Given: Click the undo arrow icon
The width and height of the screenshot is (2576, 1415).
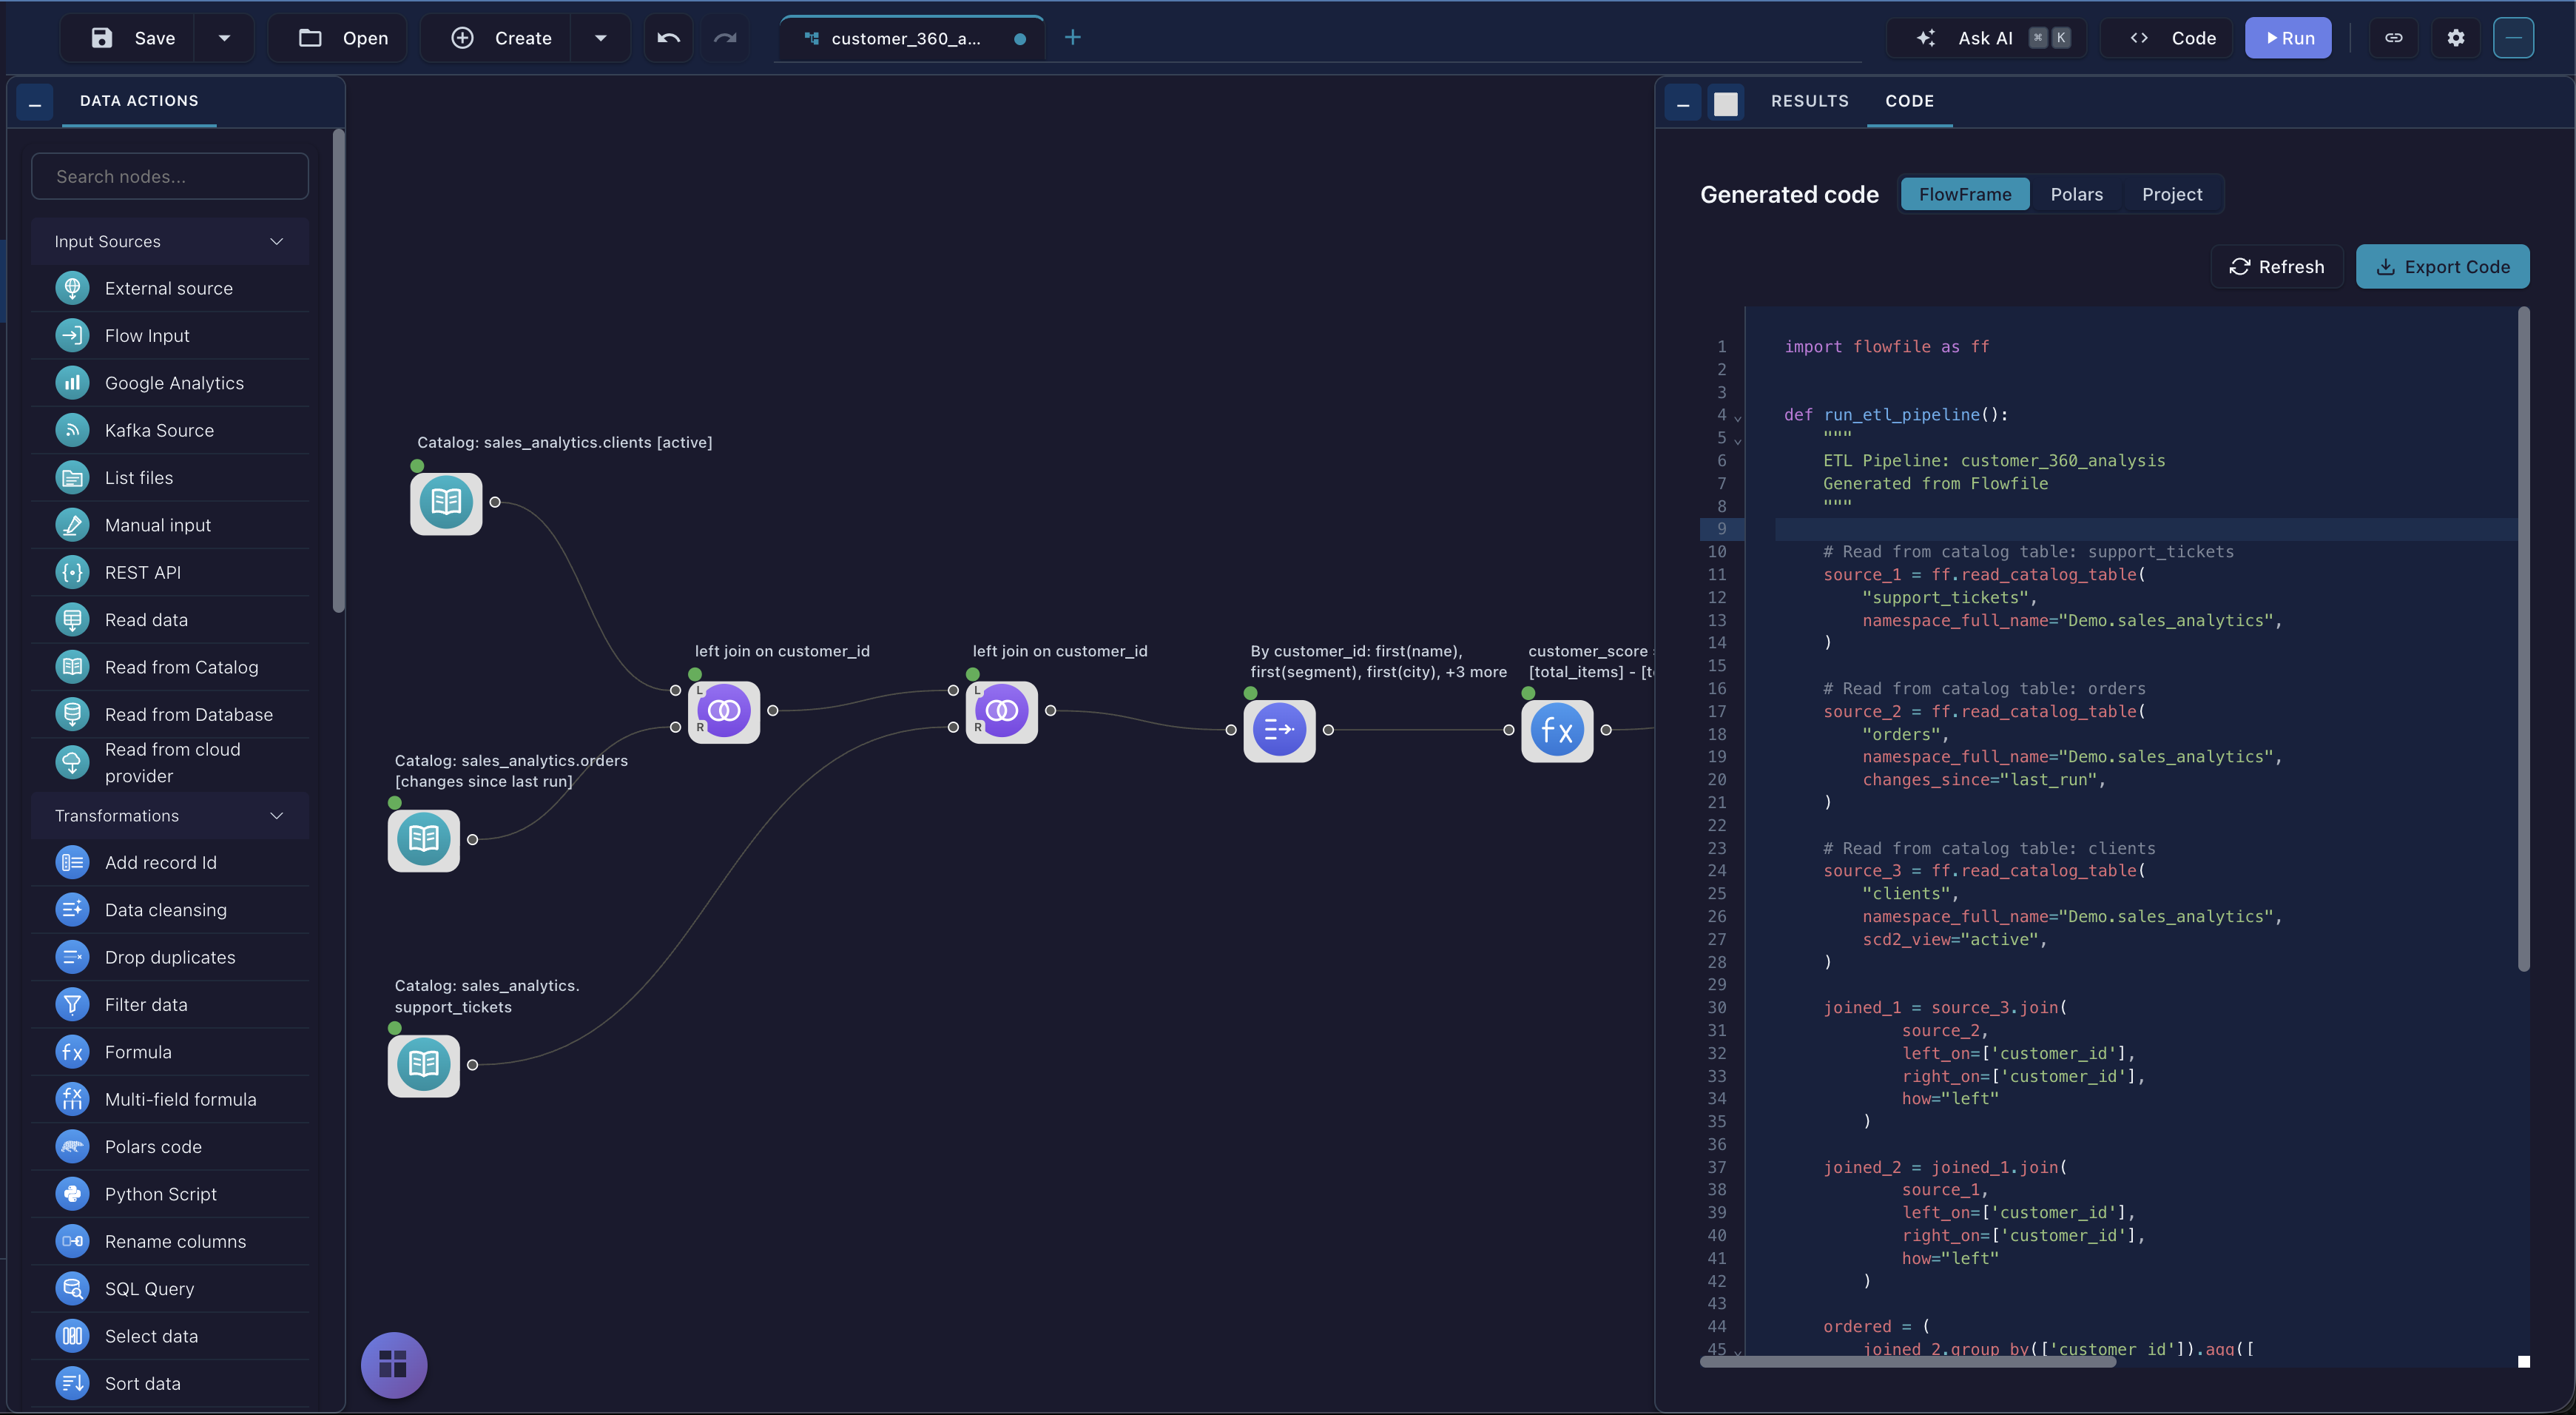Looking at the screenshot, I should click(668, 38).
